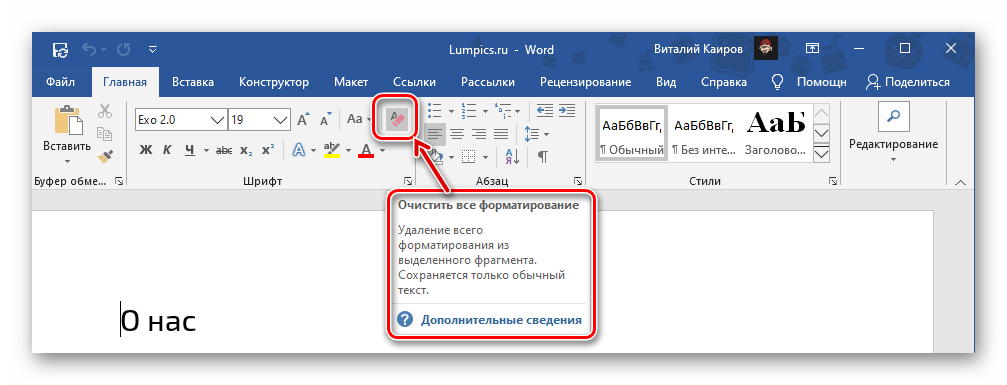Click the Cut scissors icon
1007x385 pixels.
point(105,111)
